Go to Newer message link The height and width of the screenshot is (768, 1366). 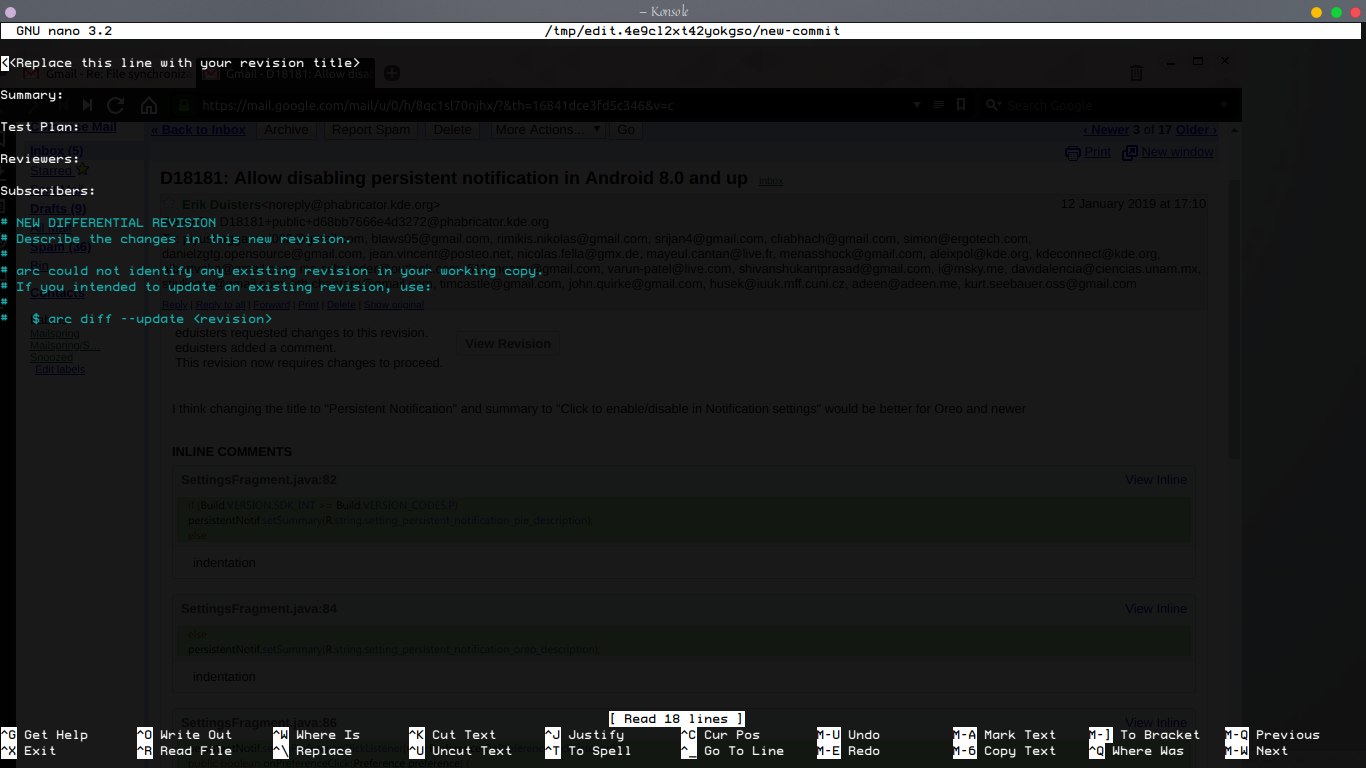[x=1106, y=129]
